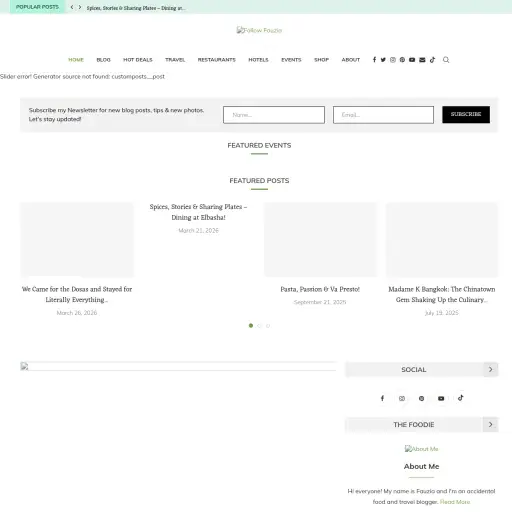This screenshot has width=512, height=512.
Task: Open the TikTok icon in header navigation
Action: coord(432,60)
